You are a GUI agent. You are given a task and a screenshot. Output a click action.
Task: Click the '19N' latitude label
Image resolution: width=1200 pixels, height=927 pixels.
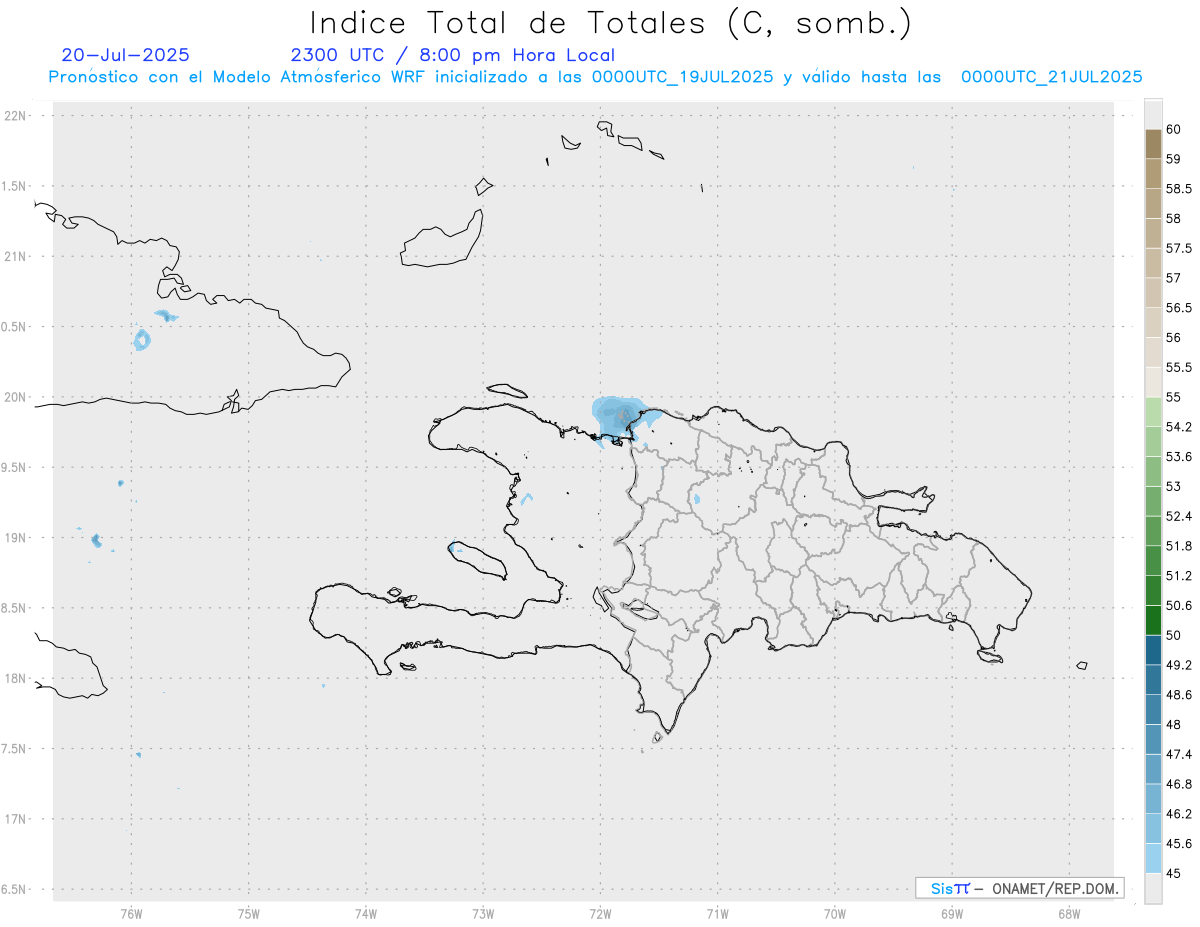click(16, 538)
